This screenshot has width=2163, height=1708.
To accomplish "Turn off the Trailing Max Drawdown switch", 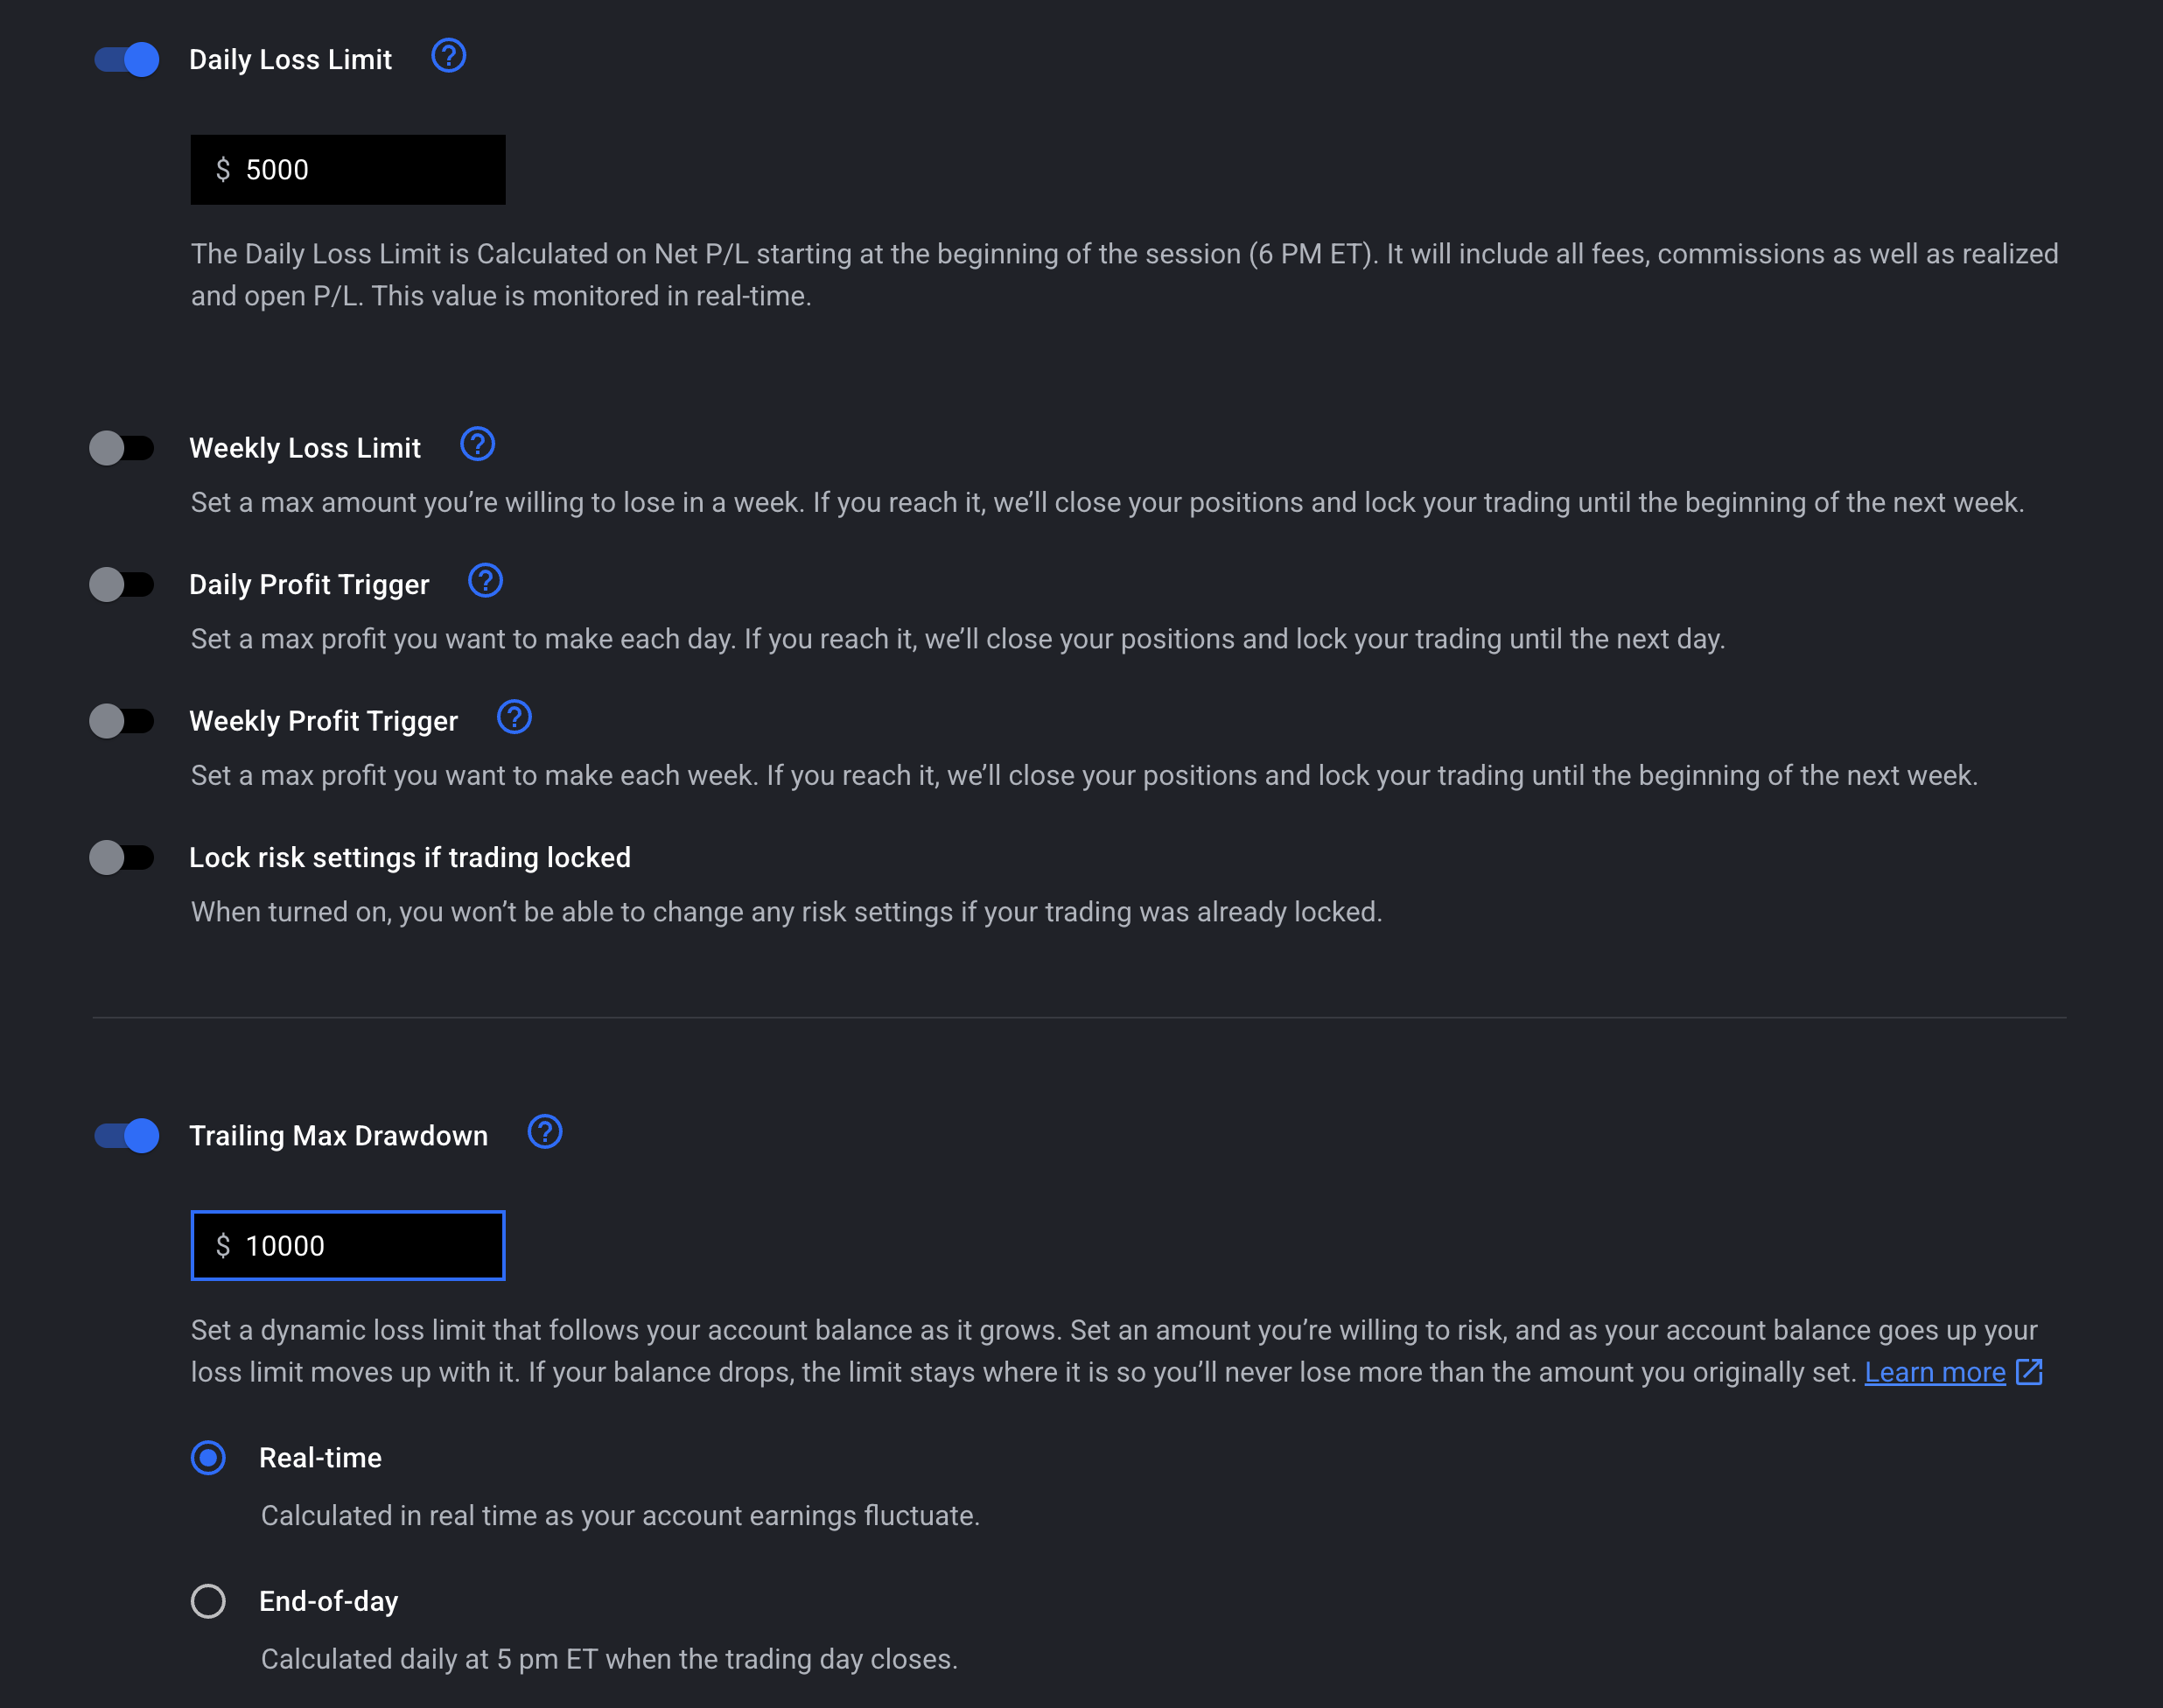I will pyautogui.click(x=126, y=1135).
